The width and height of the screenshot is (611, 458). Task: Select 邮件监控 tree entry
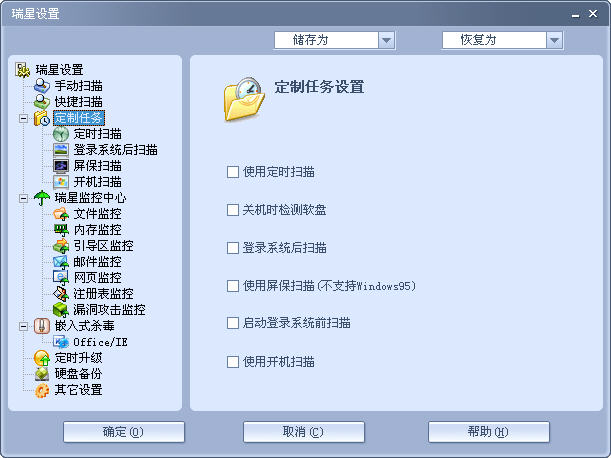pos(97,262)
